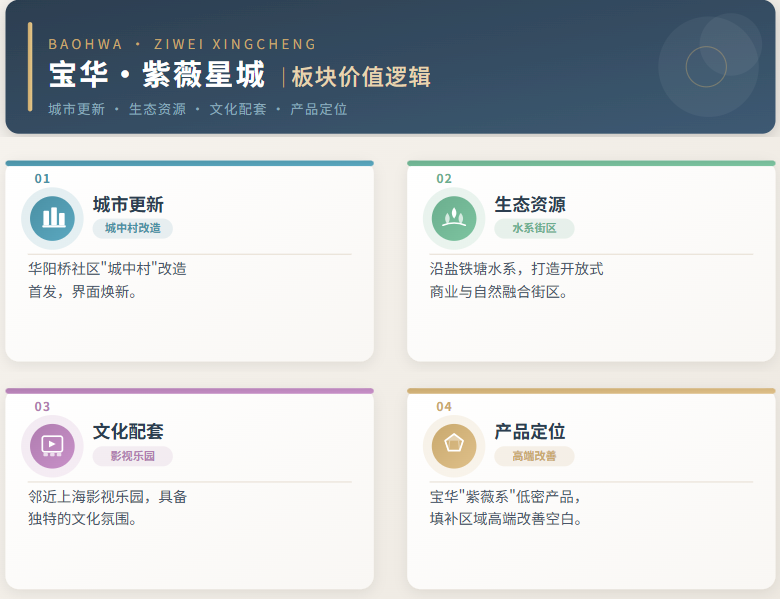The height and width of the screenshot is (599, 780).
Task: Click the number 04 label
Action: (x=444, y=406)
